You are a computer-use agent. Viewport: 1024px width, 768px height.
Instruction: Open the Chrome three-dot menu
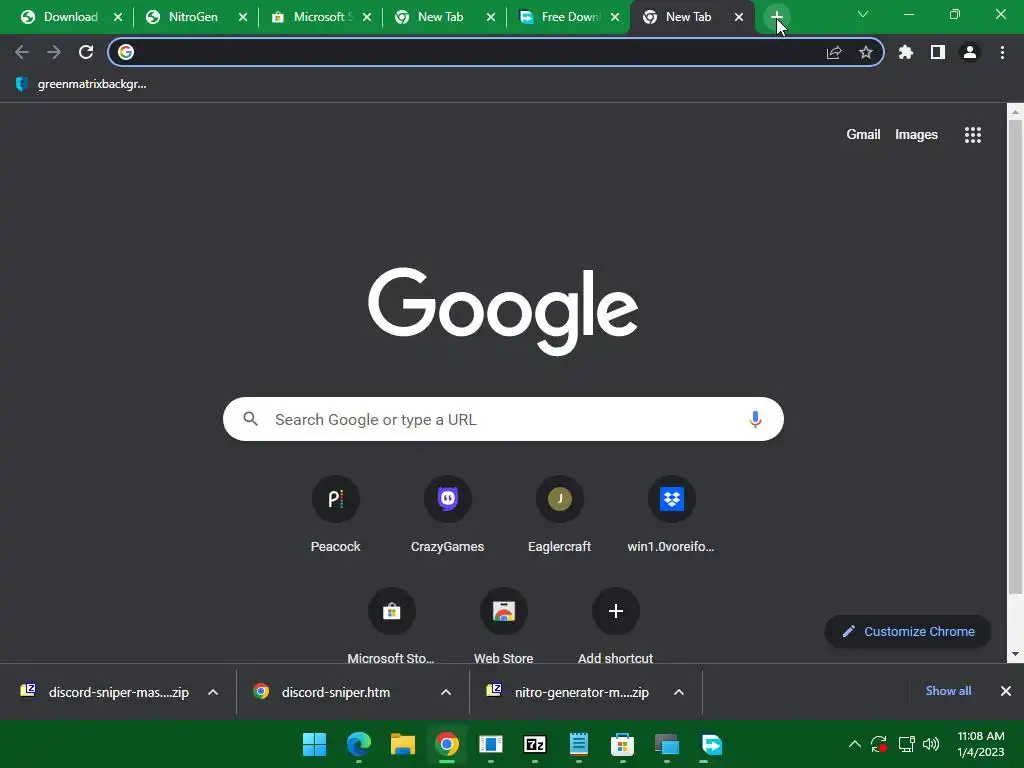pyautogui.click(x=1002, y=52)
